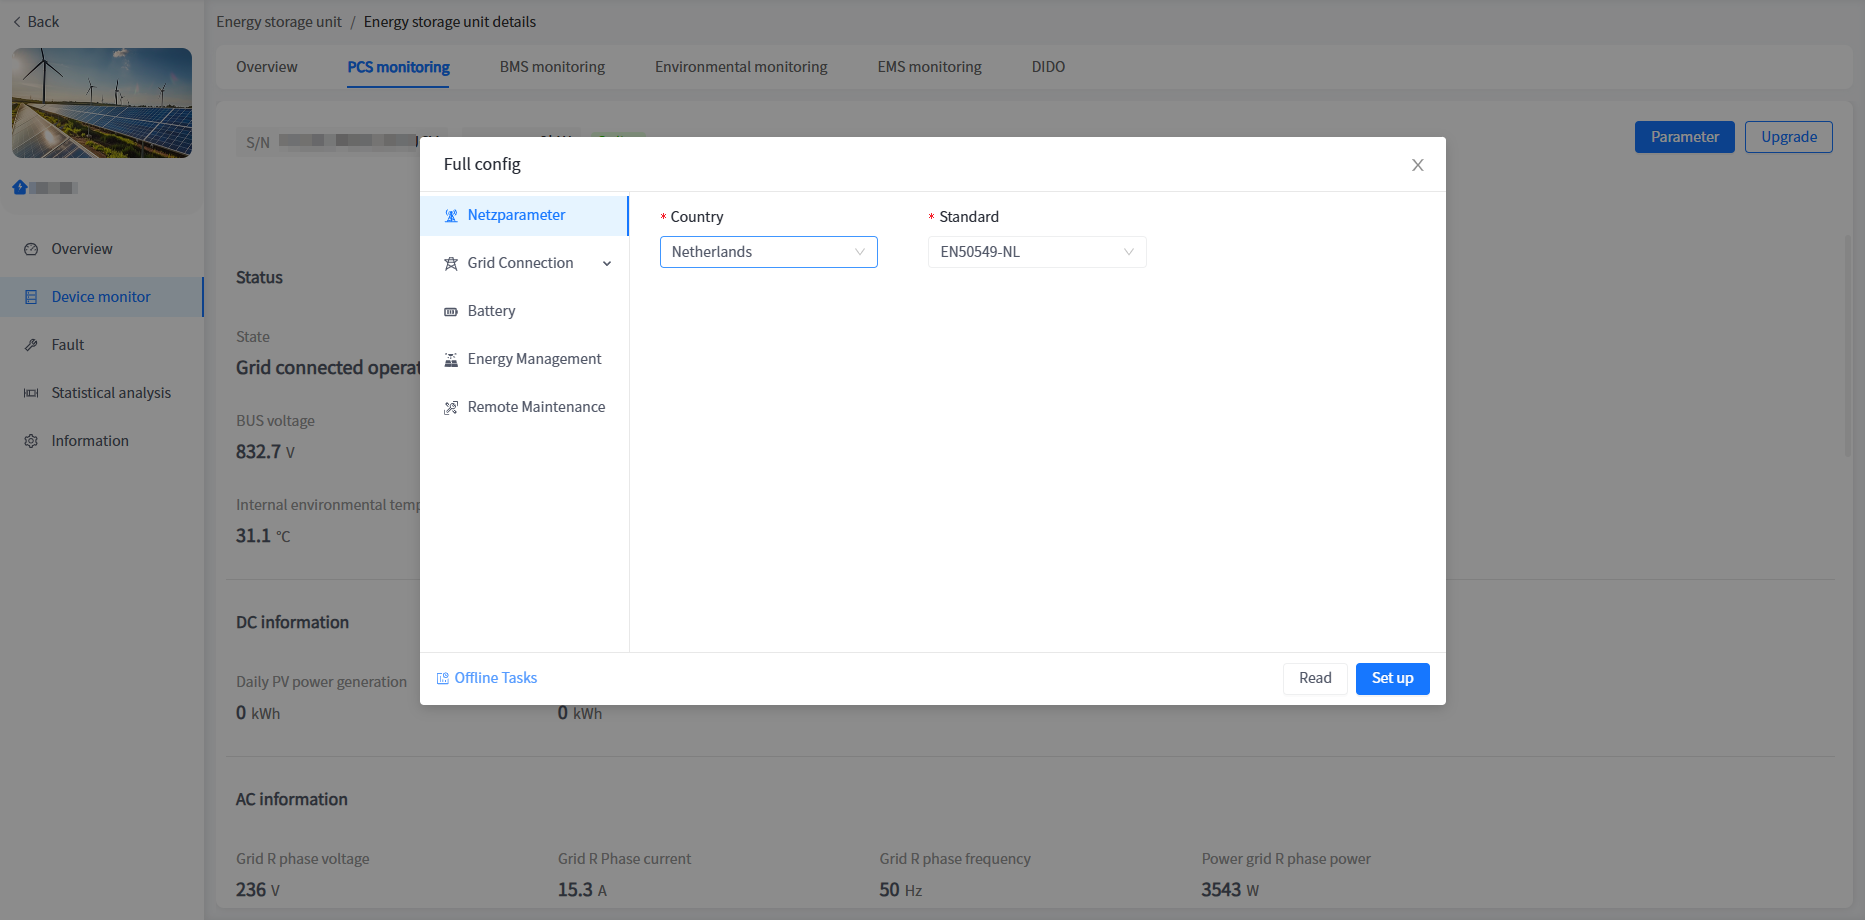Click the Remote Maintenance icon
The height and width of the screenshot is (920, 1865).
click(x=451, y=408)
